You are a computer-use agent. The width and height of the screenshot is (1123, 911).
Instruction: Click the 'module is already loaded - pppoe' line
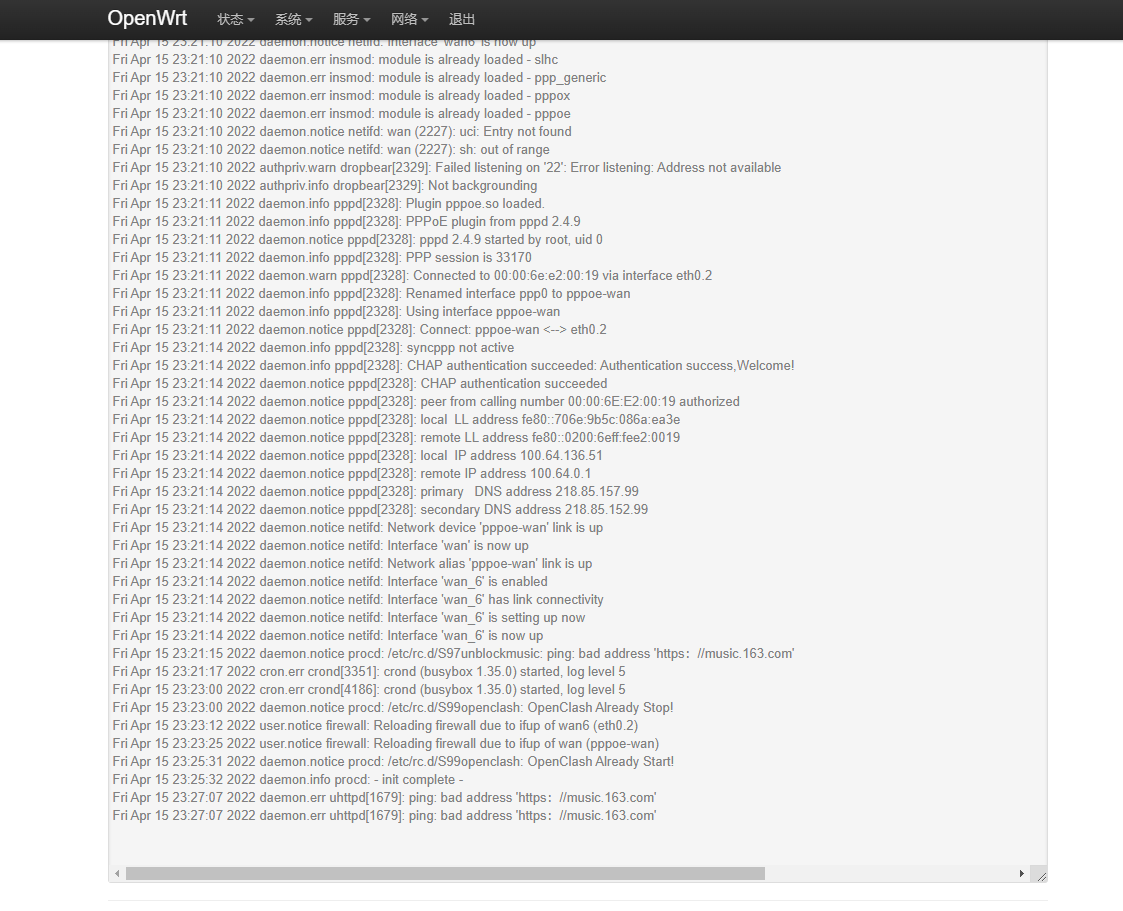pos(341,113)
